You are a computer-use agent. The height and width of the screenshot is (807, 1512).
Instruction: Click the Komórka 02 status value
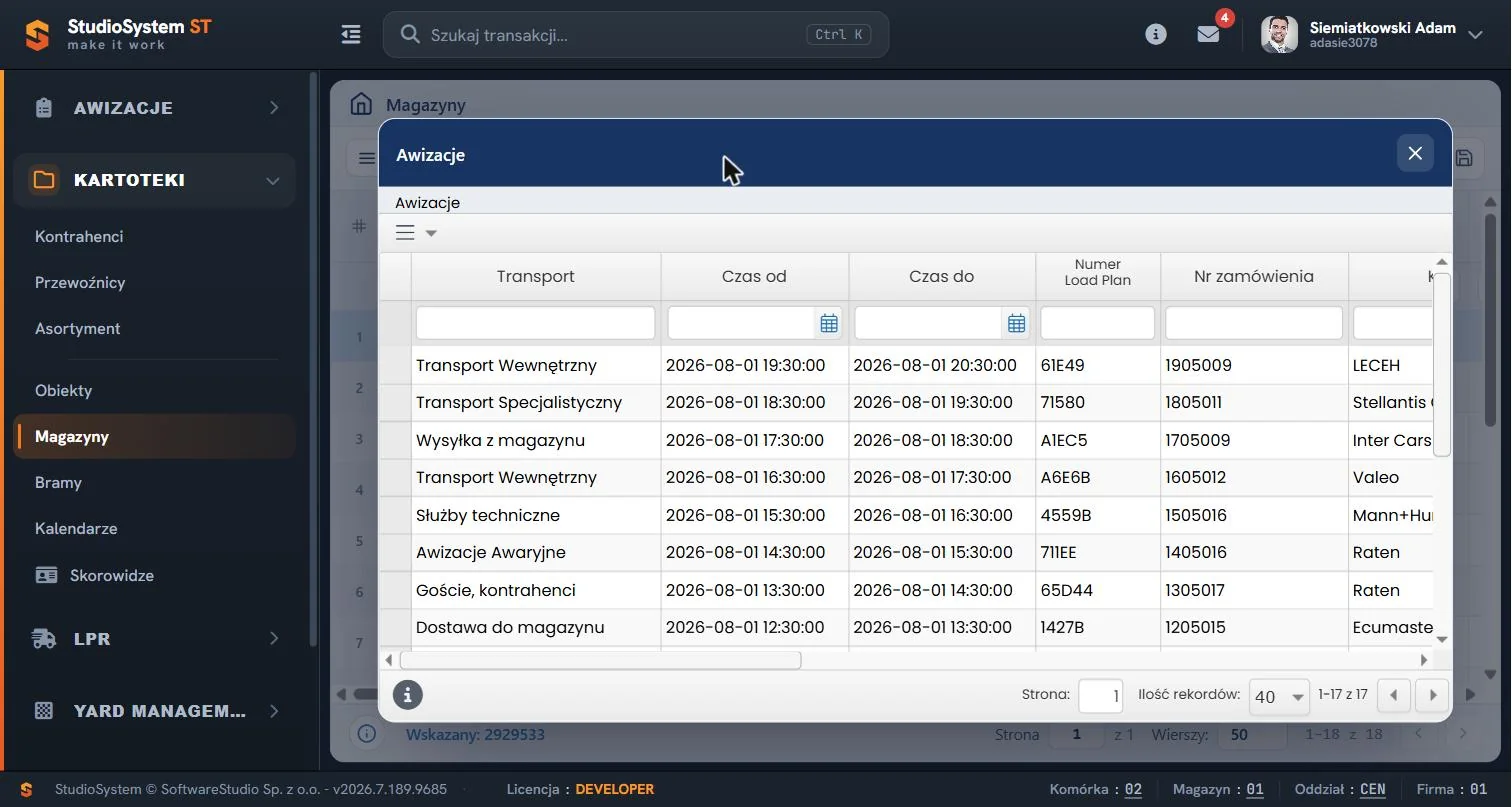point(1133,790)
